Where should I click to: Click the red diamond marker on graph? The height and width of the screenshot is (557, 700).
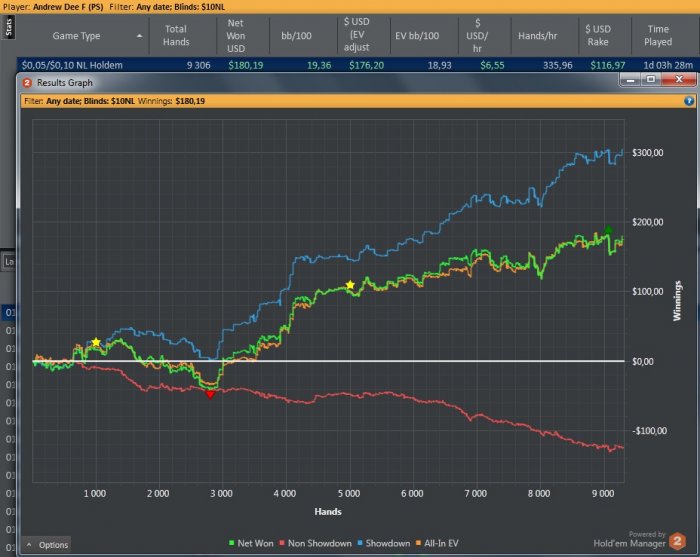tap(210, 394)
